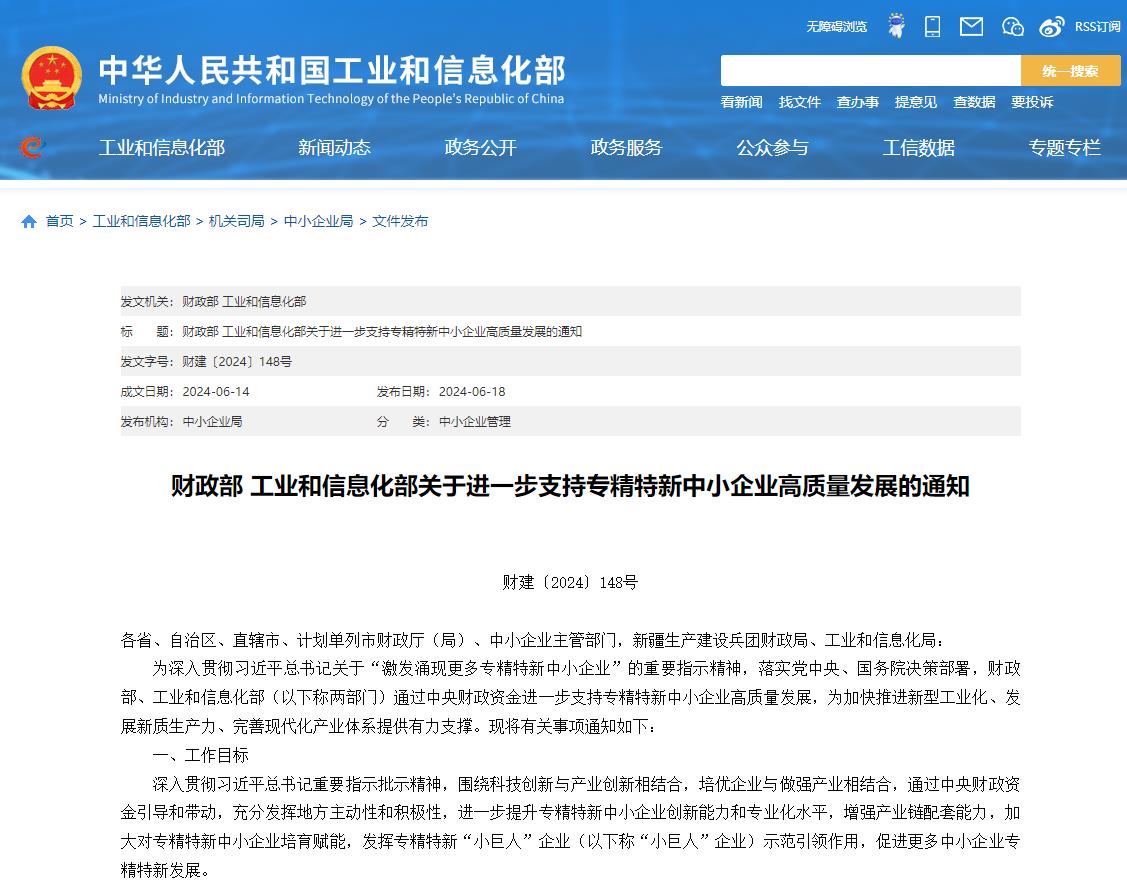Screen dimensions: 1127x882
Task: Open 政务服务 navigation menu
Action: pyautogui.click(x=626, y=147)
